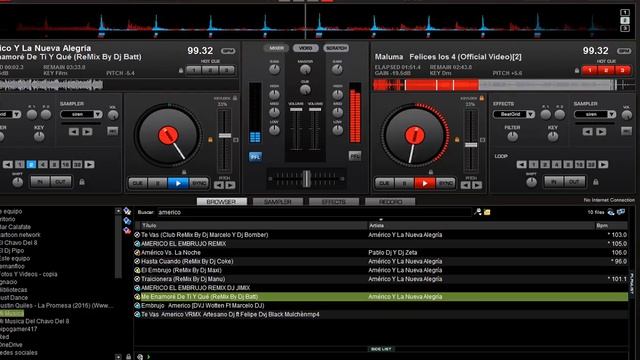Adjust the right deck pitch fader

[x=471, y=145]
